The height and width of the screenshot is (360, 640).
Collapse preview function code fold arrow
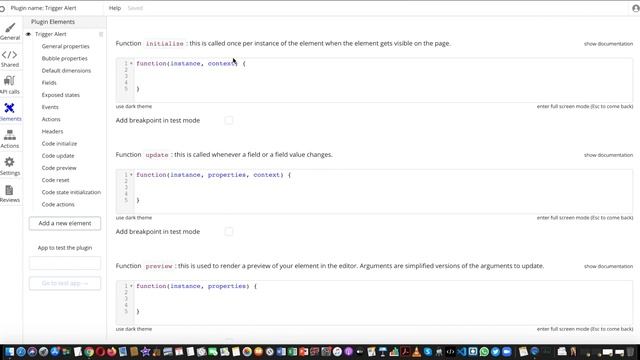tap(131, 286)
